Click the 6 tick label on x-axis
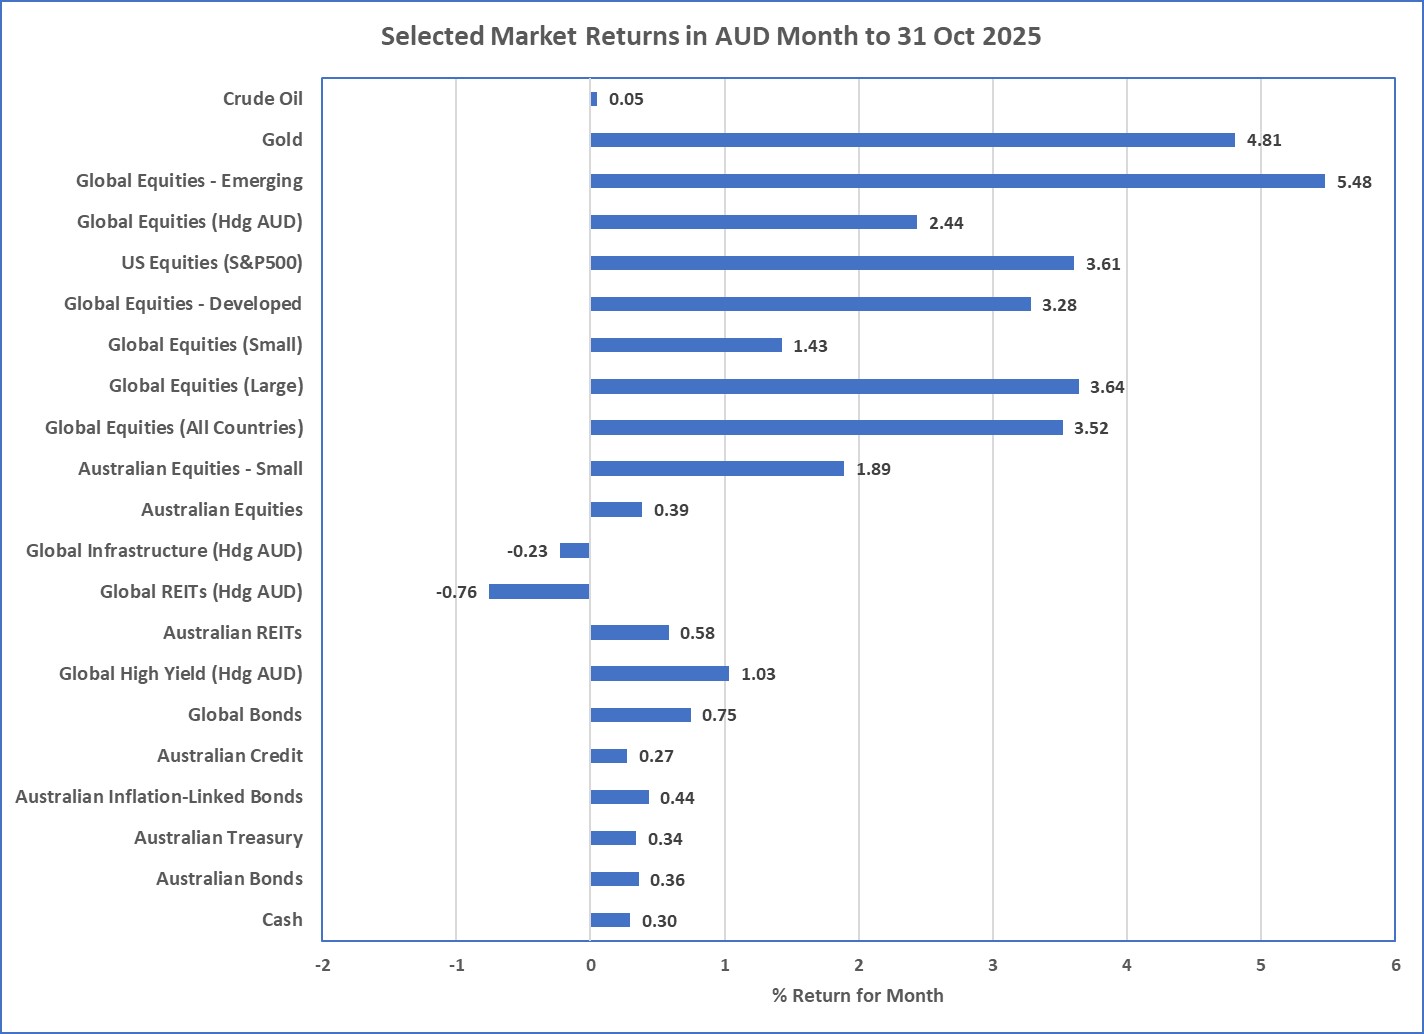 1395,966
